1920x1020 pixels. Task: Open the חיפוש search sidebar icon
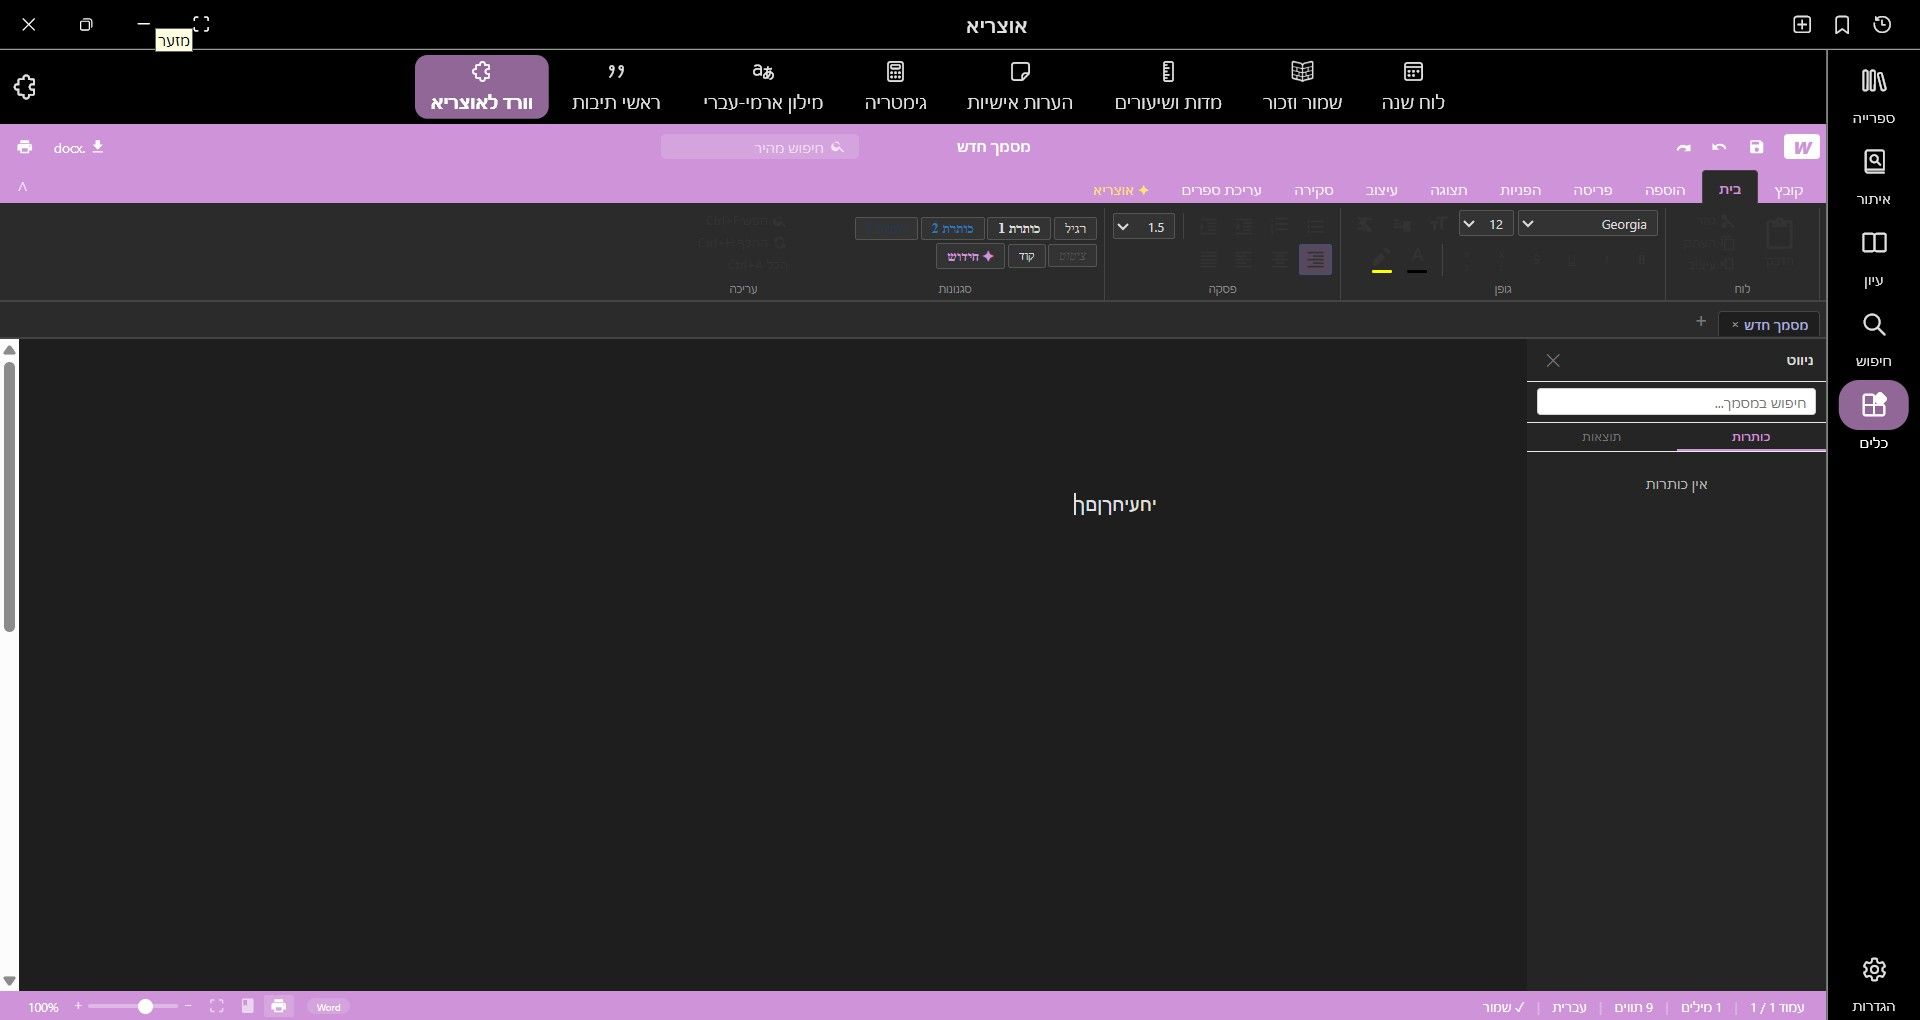(1873, 339)
